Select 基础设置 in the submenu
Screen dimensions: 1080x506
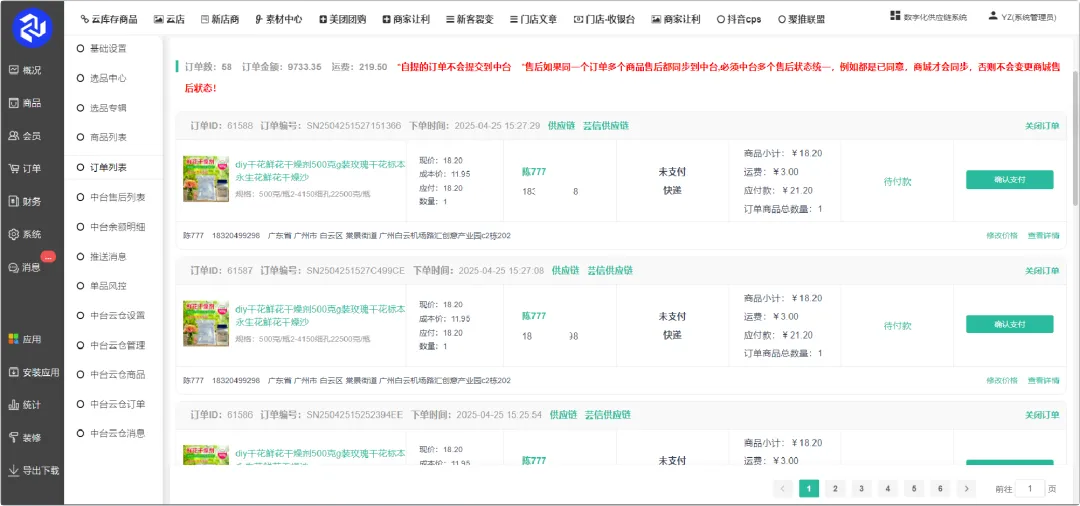(x=108, y=48)
